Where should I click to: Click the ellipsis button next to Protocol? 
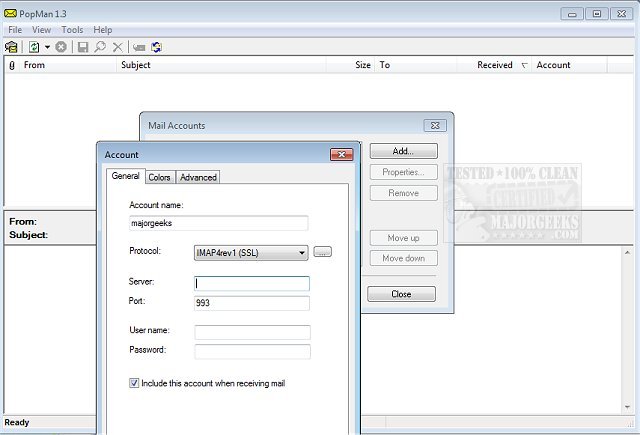pos(322,252)
